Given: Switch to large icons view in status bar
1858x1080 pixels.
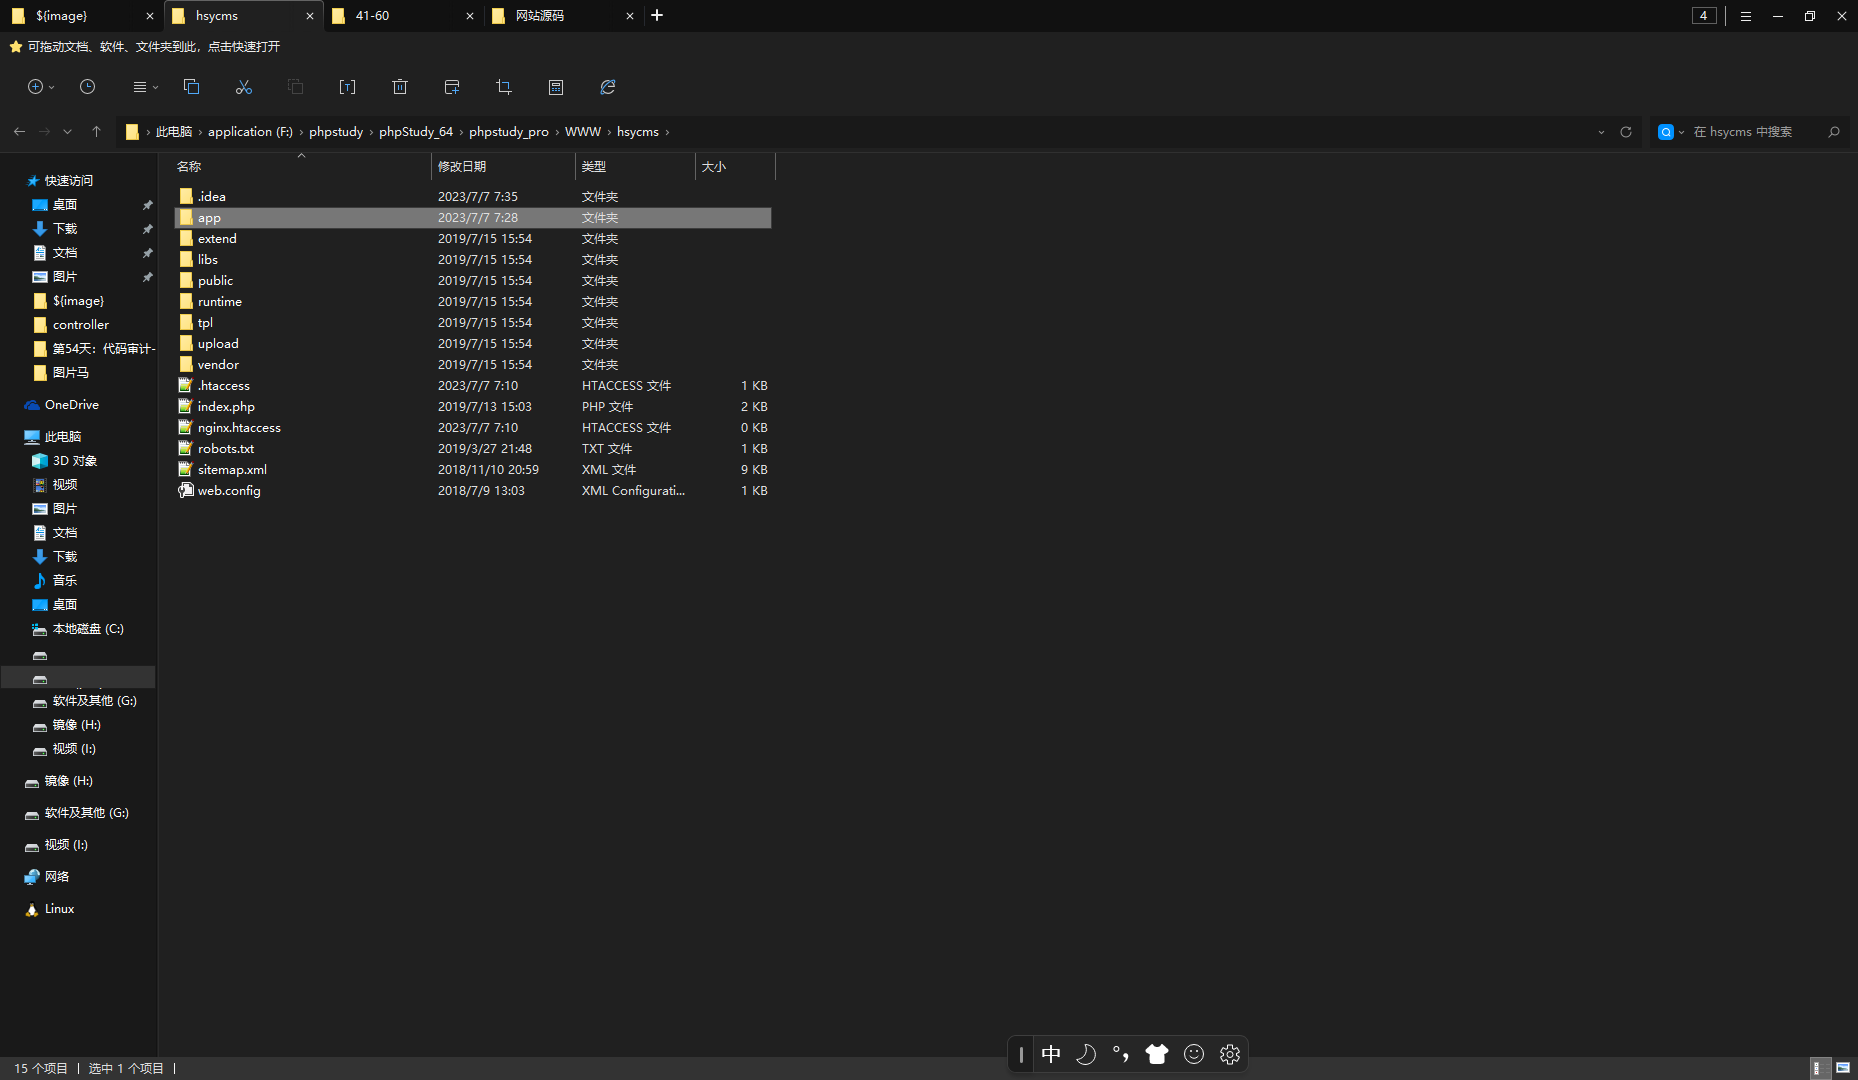Looking at the screenshot, I should click(x=1843, y=1068).
